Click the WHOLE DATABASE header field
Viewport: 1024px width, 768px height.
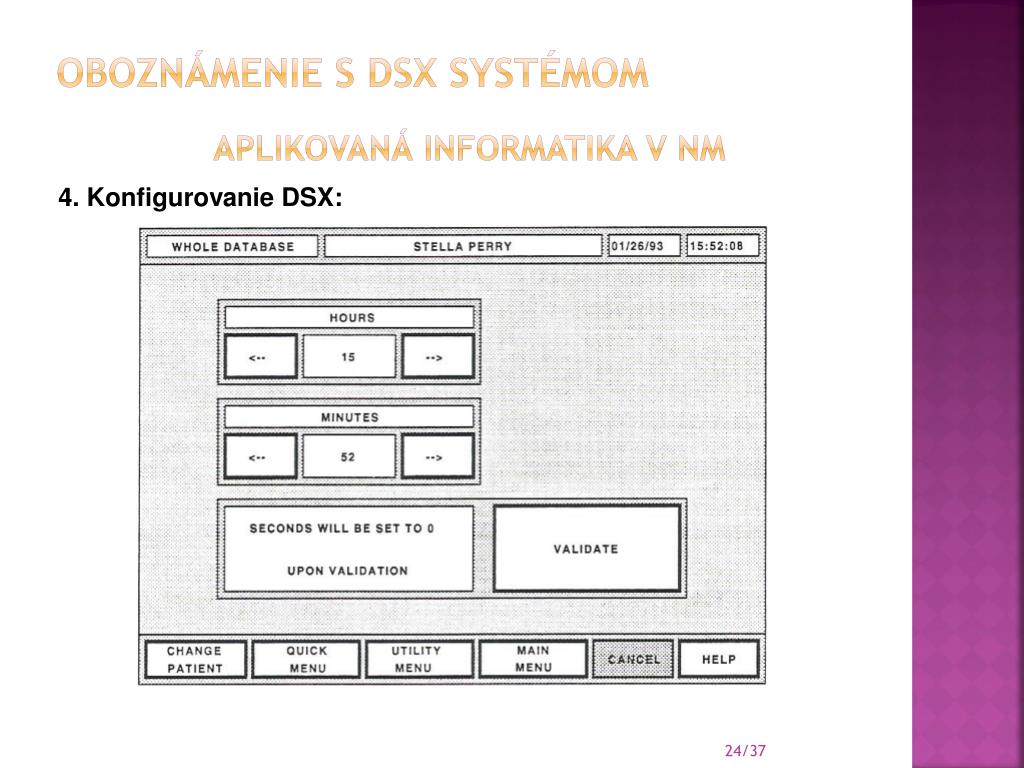click(x=232, y=247)
